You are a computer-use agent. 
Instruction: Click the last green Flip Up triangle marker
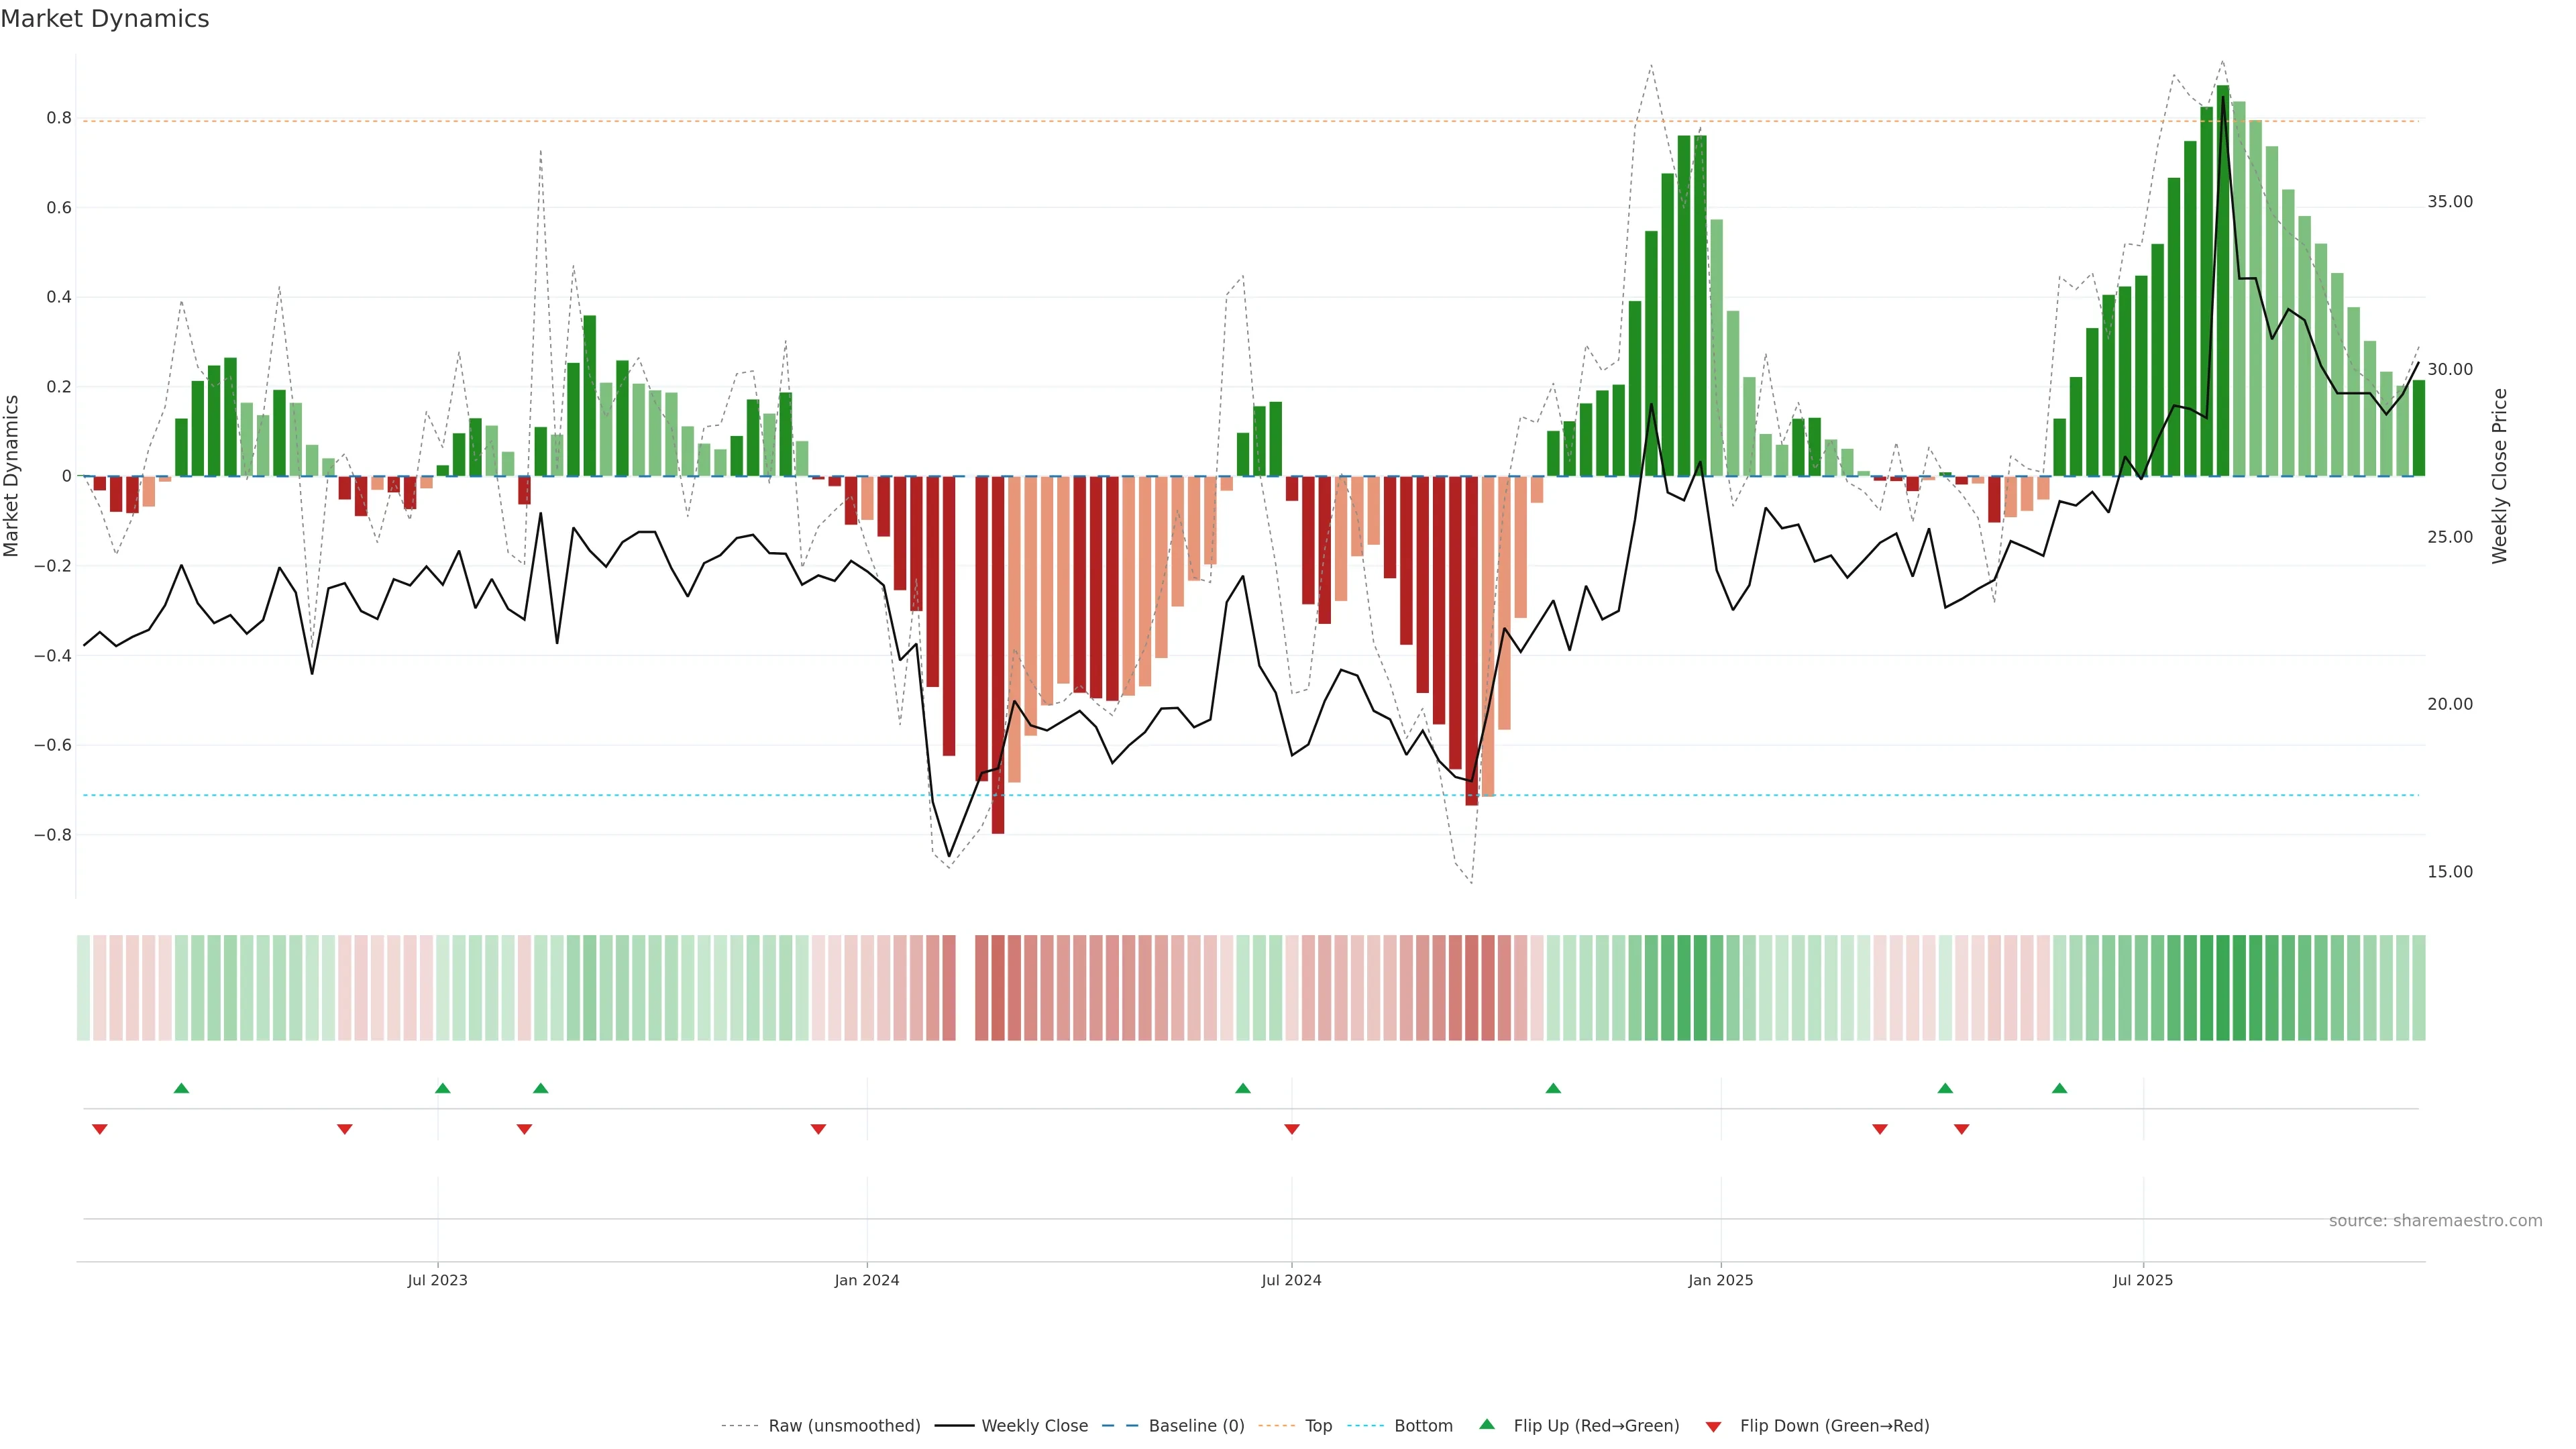click(x=2059, y=1088)
